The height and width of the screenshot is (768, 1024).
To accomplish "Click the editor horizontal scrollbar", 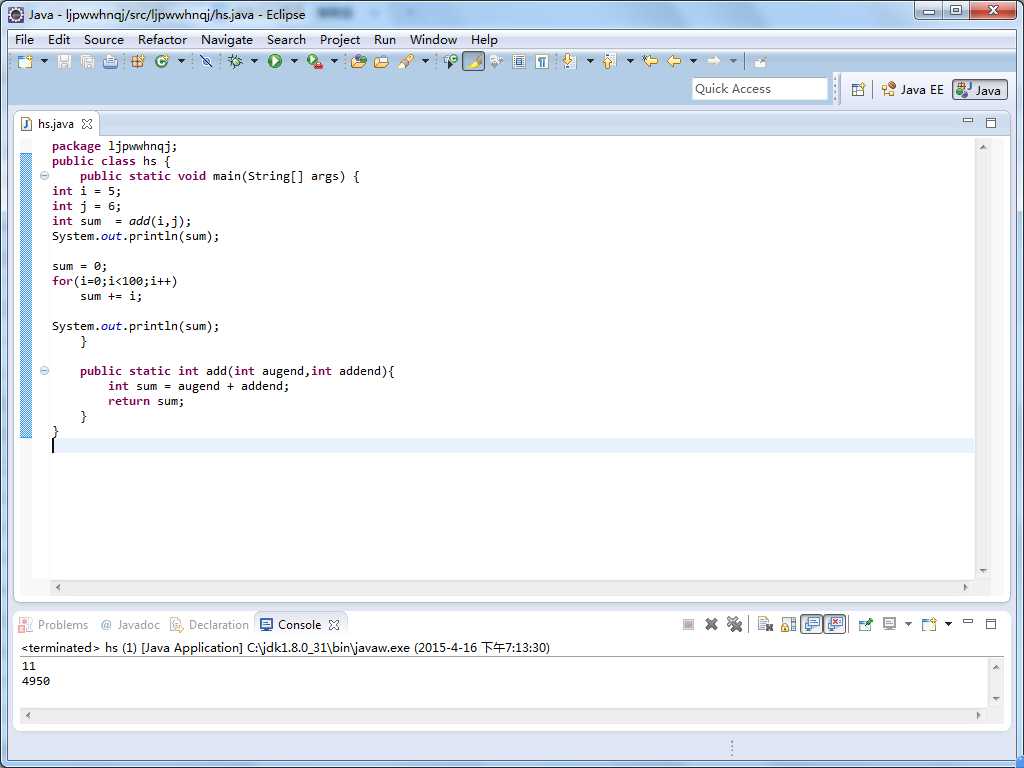I will (511, 587).
